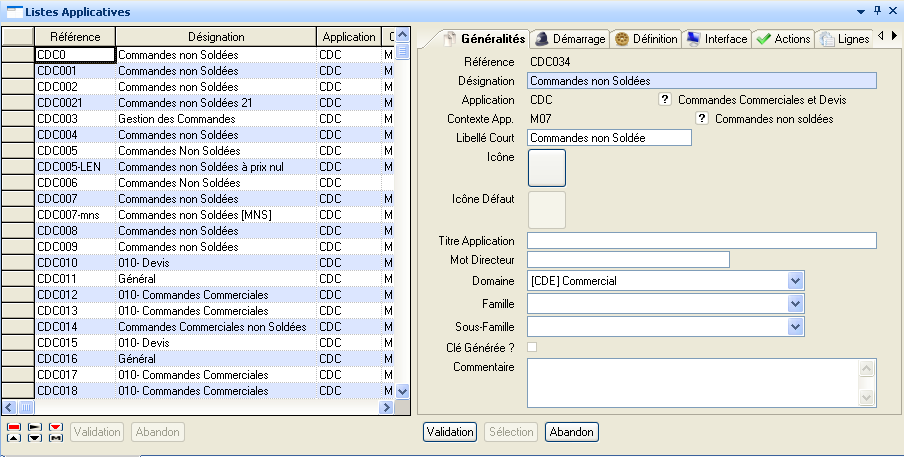904x457 pixels.
Task: Click the question mark icon next to Application CDC
Action: click(x=664, y=100)
